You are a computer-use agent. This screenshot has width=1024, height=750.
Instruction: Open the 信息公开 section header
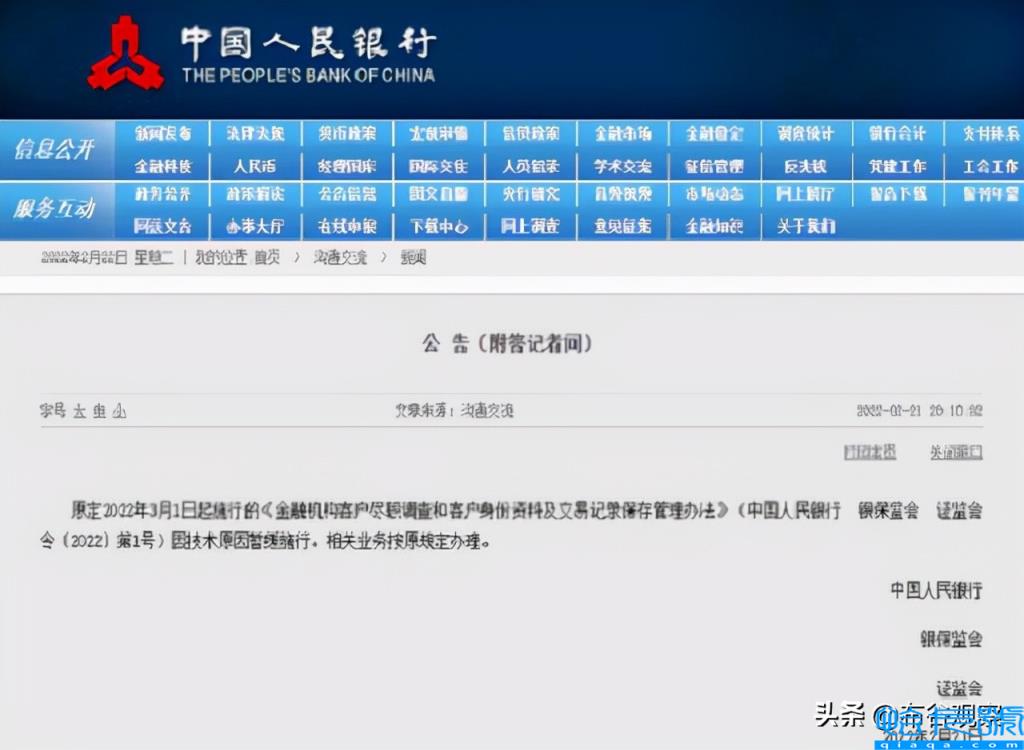pos(54,150)
